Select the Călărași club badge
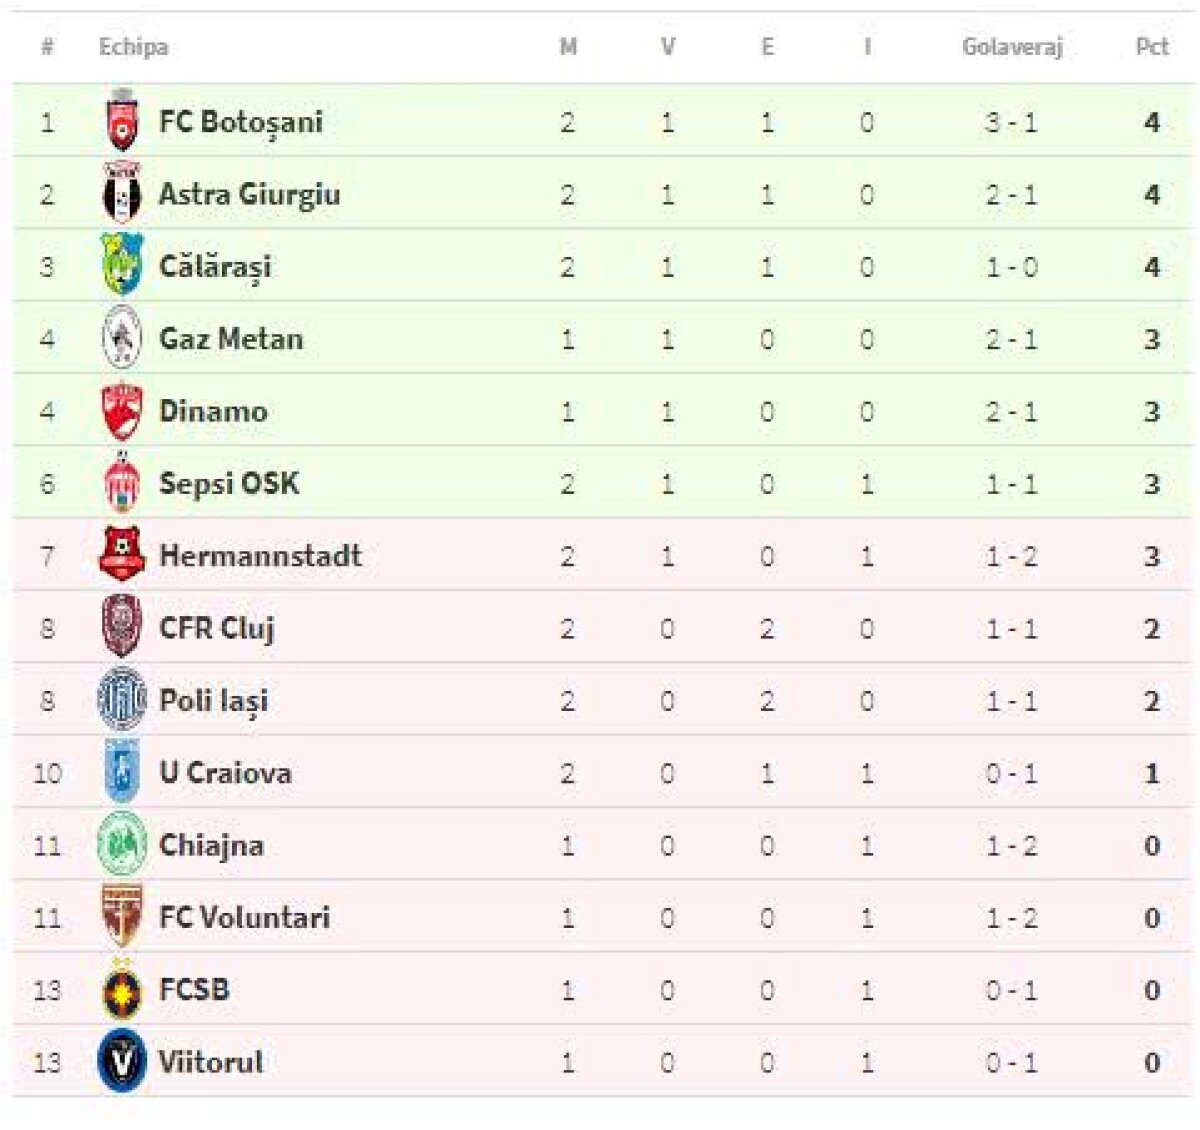The image size is (1200, 1130). [x=122, y=265]
